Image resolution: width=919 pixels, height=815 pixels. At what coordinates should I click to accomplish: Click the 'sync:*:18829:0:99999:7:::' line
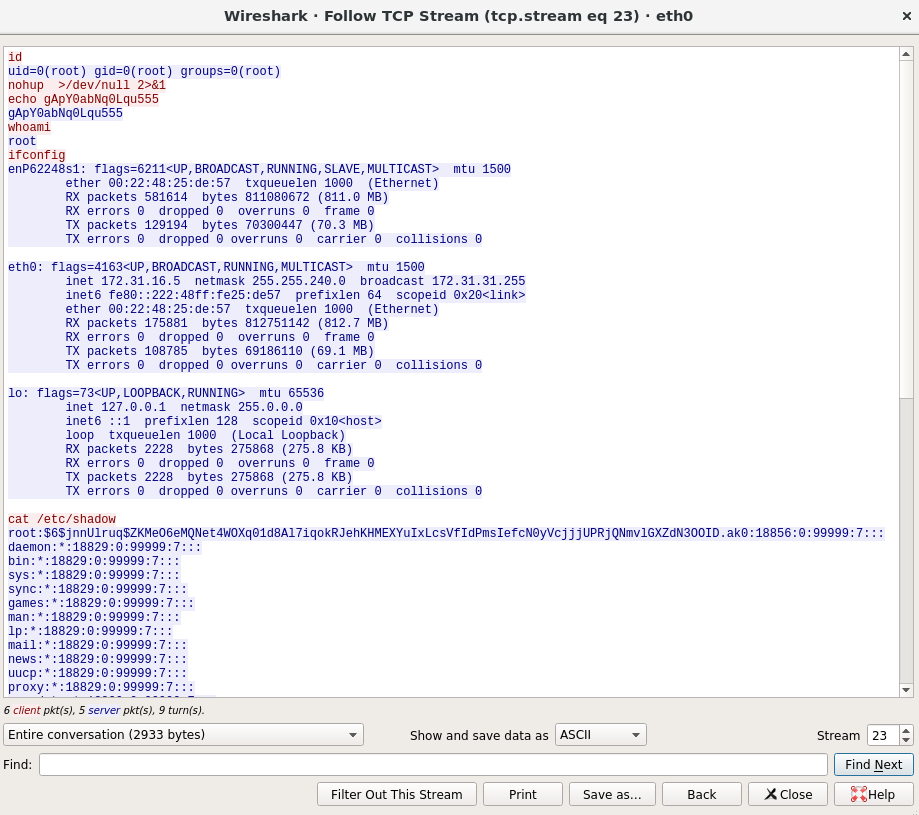[x=97, y=589]
